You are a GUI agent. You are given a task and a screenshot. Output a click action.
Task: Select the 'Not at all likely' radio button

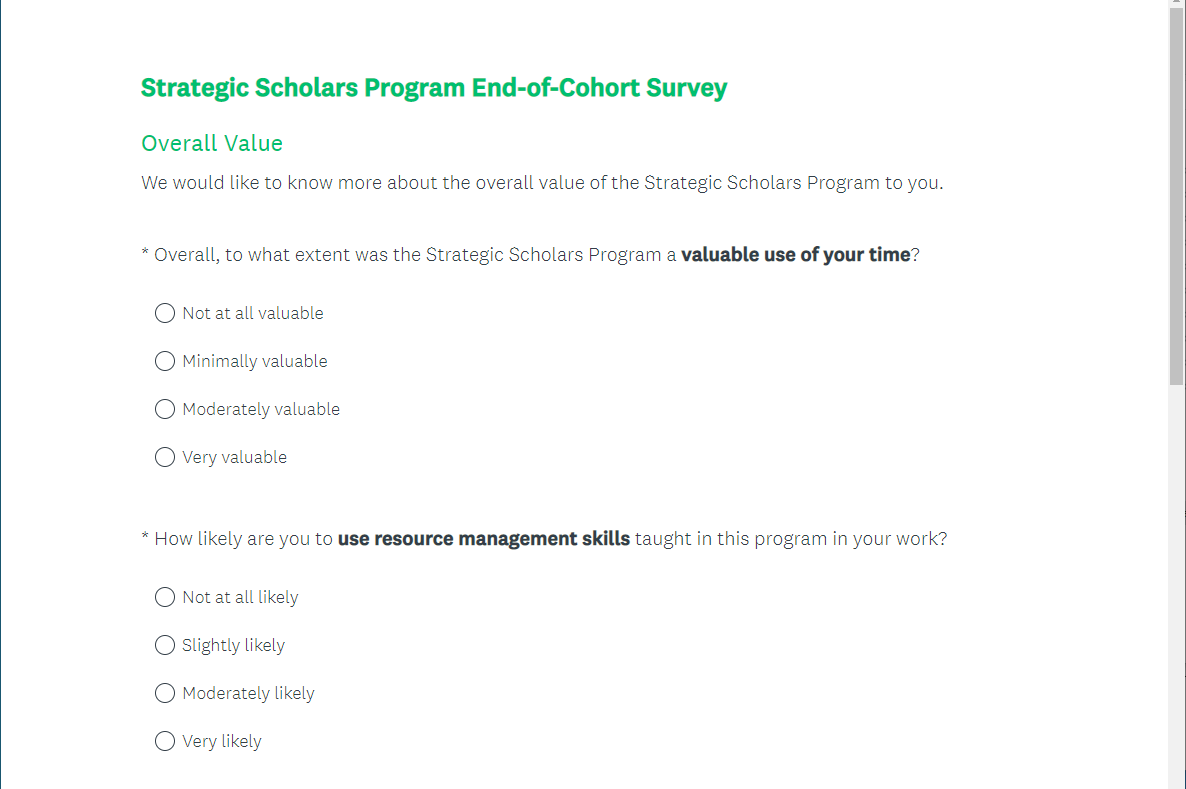(x=165, y=597)
